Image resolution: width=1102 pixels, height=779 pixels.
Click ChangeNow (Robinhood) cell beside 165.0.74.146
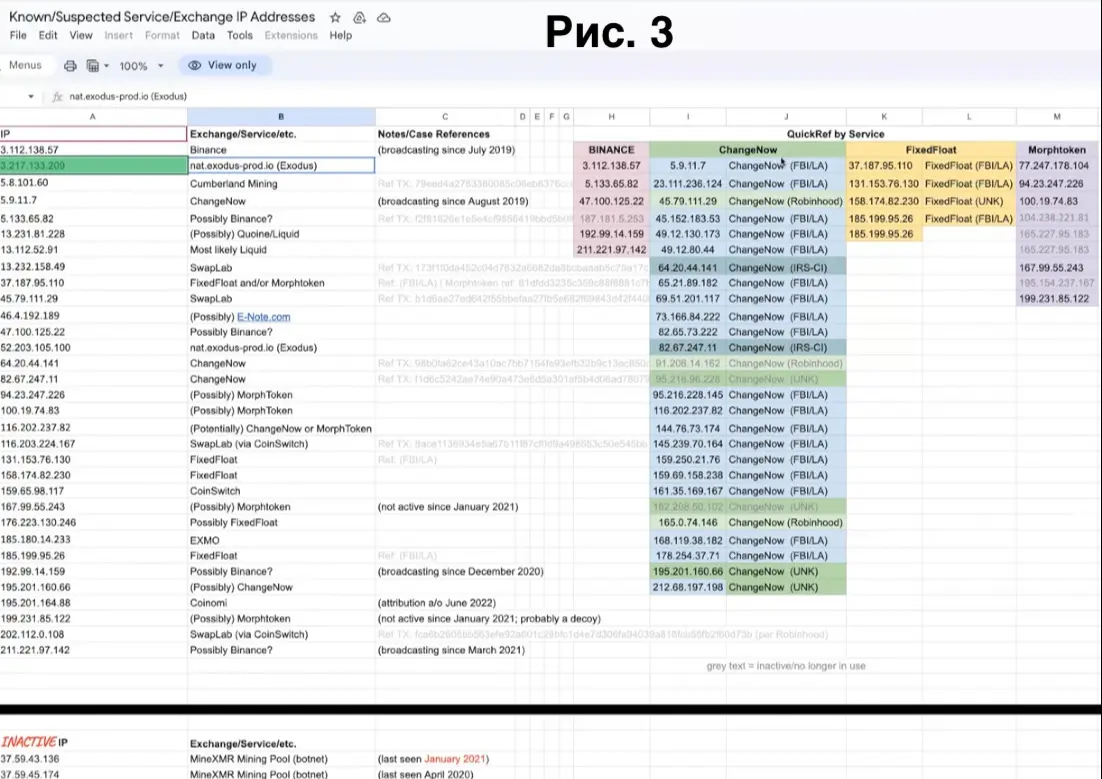point(786,522)
